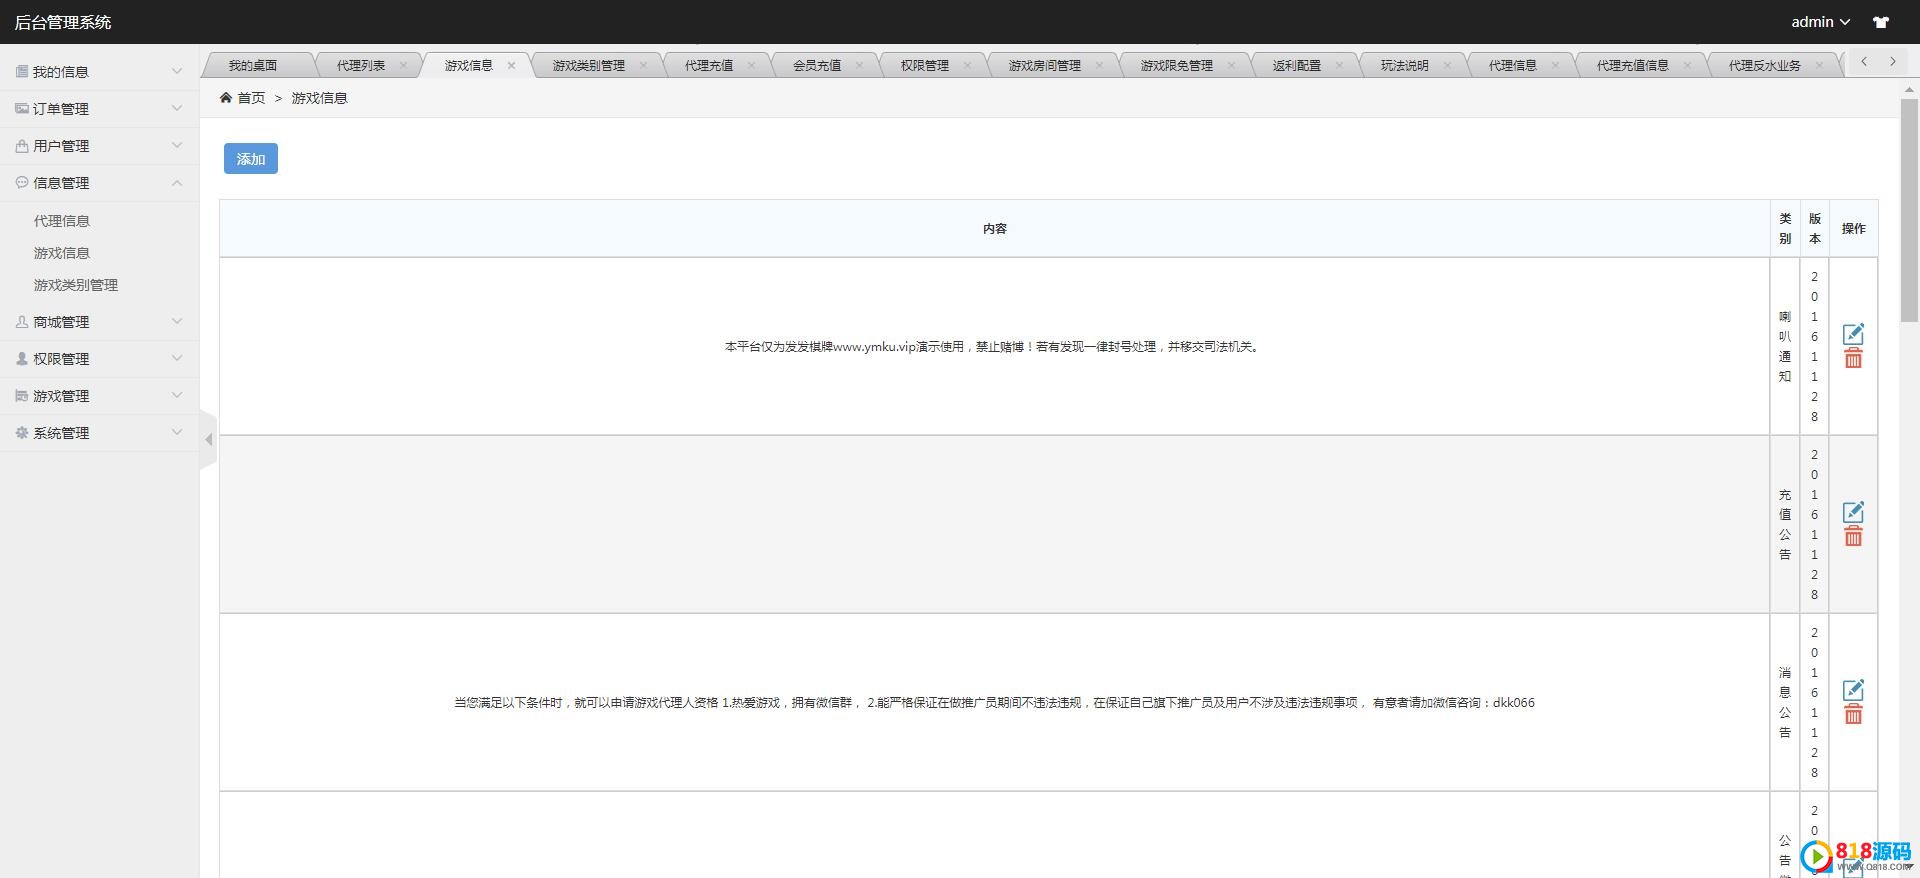Delete the 消息公告 row entry
Screen dimensions: 1920x878
click(1853, 715)
